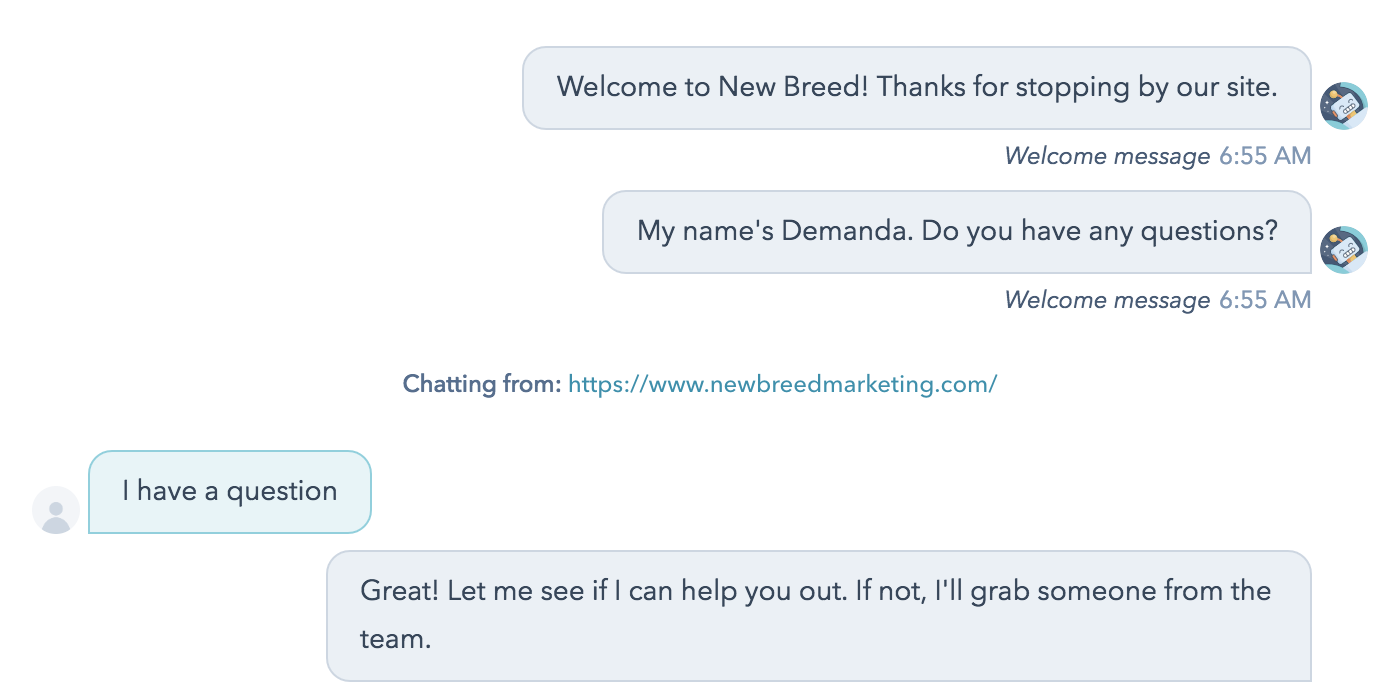This screenshot has width=1400, height=694.
Task: Click the 'Chatting from:' label
Action: (482, 384)
